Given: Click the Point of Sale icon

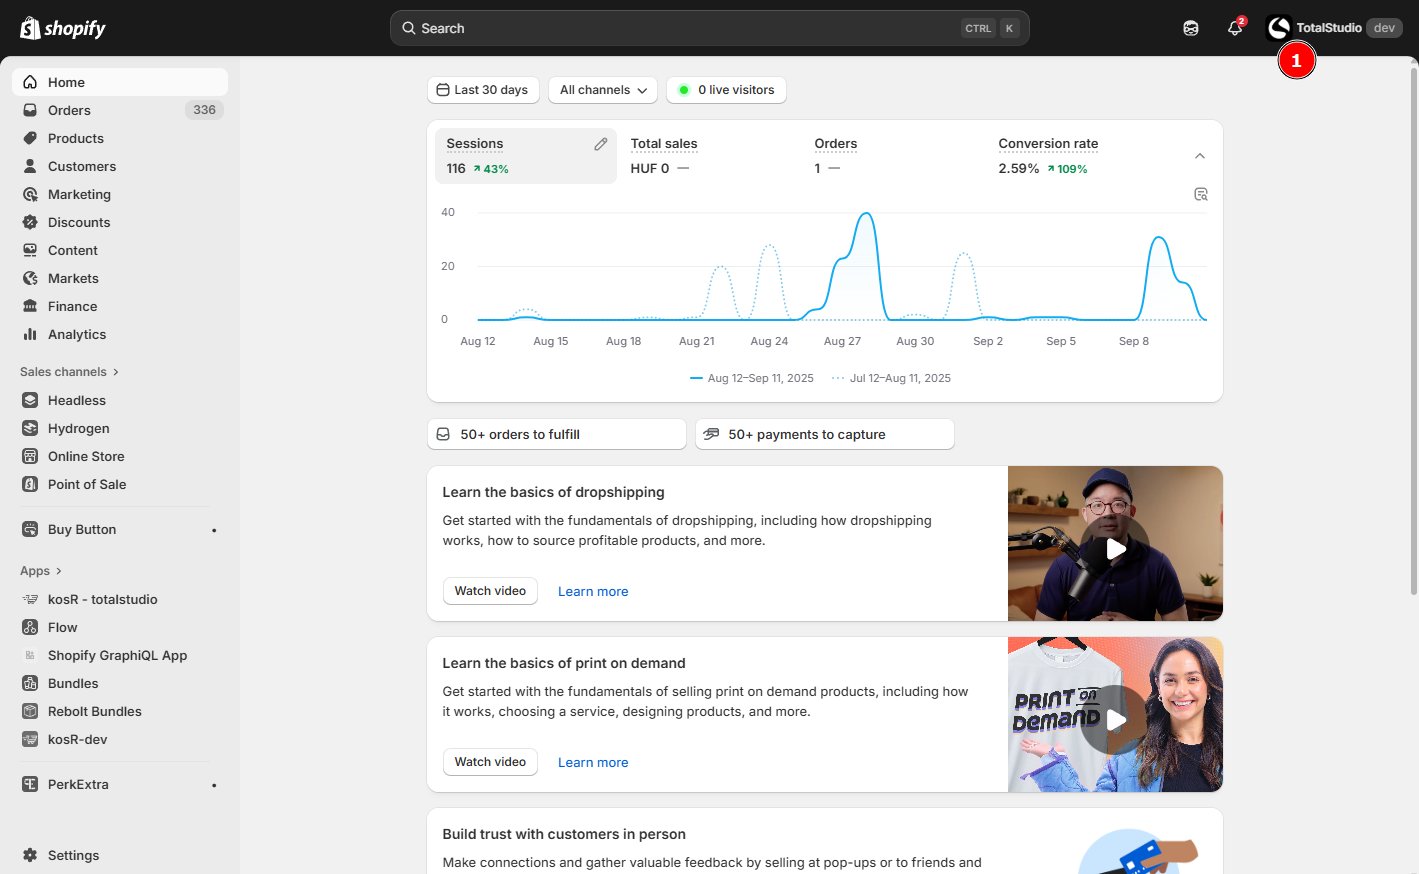Looking at the screenshot, I should (30, 484).
